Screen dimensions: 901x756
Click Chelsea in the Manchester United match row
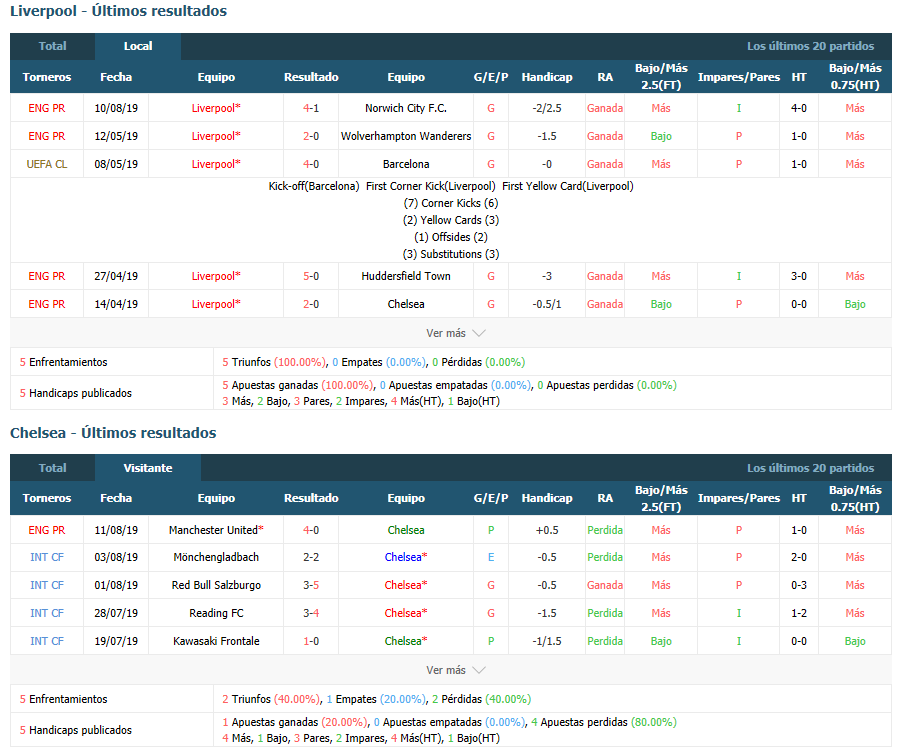(x=406, y=530)
